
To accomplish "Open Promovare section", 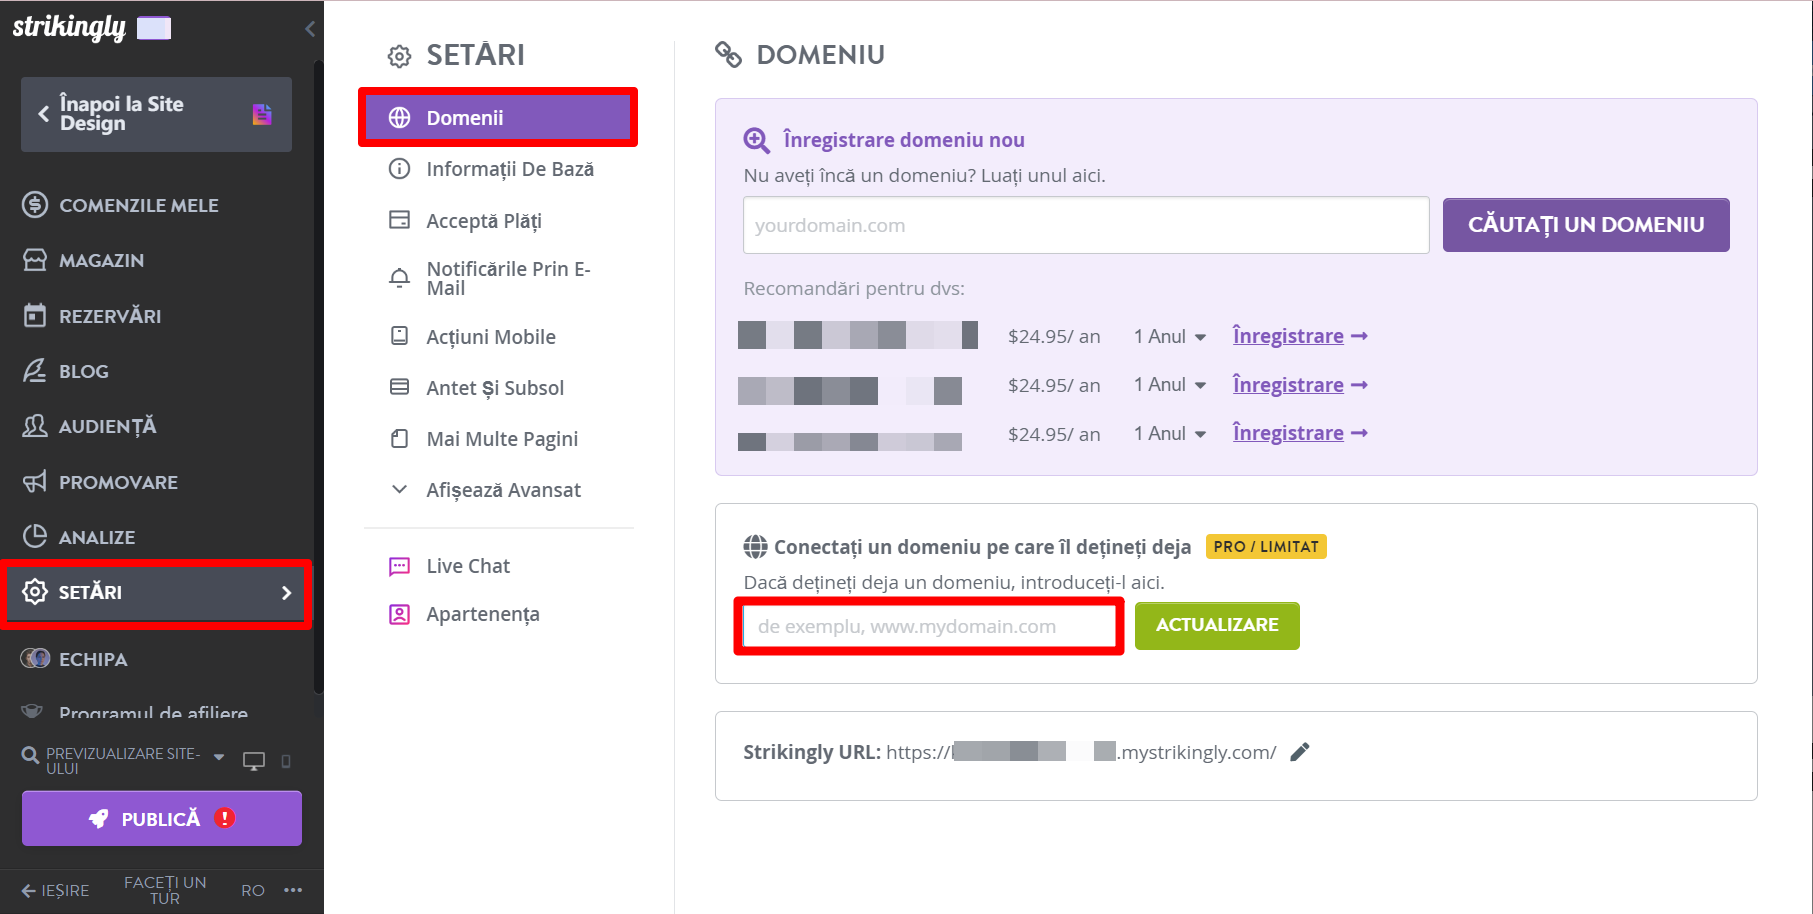I will (100, 482).
